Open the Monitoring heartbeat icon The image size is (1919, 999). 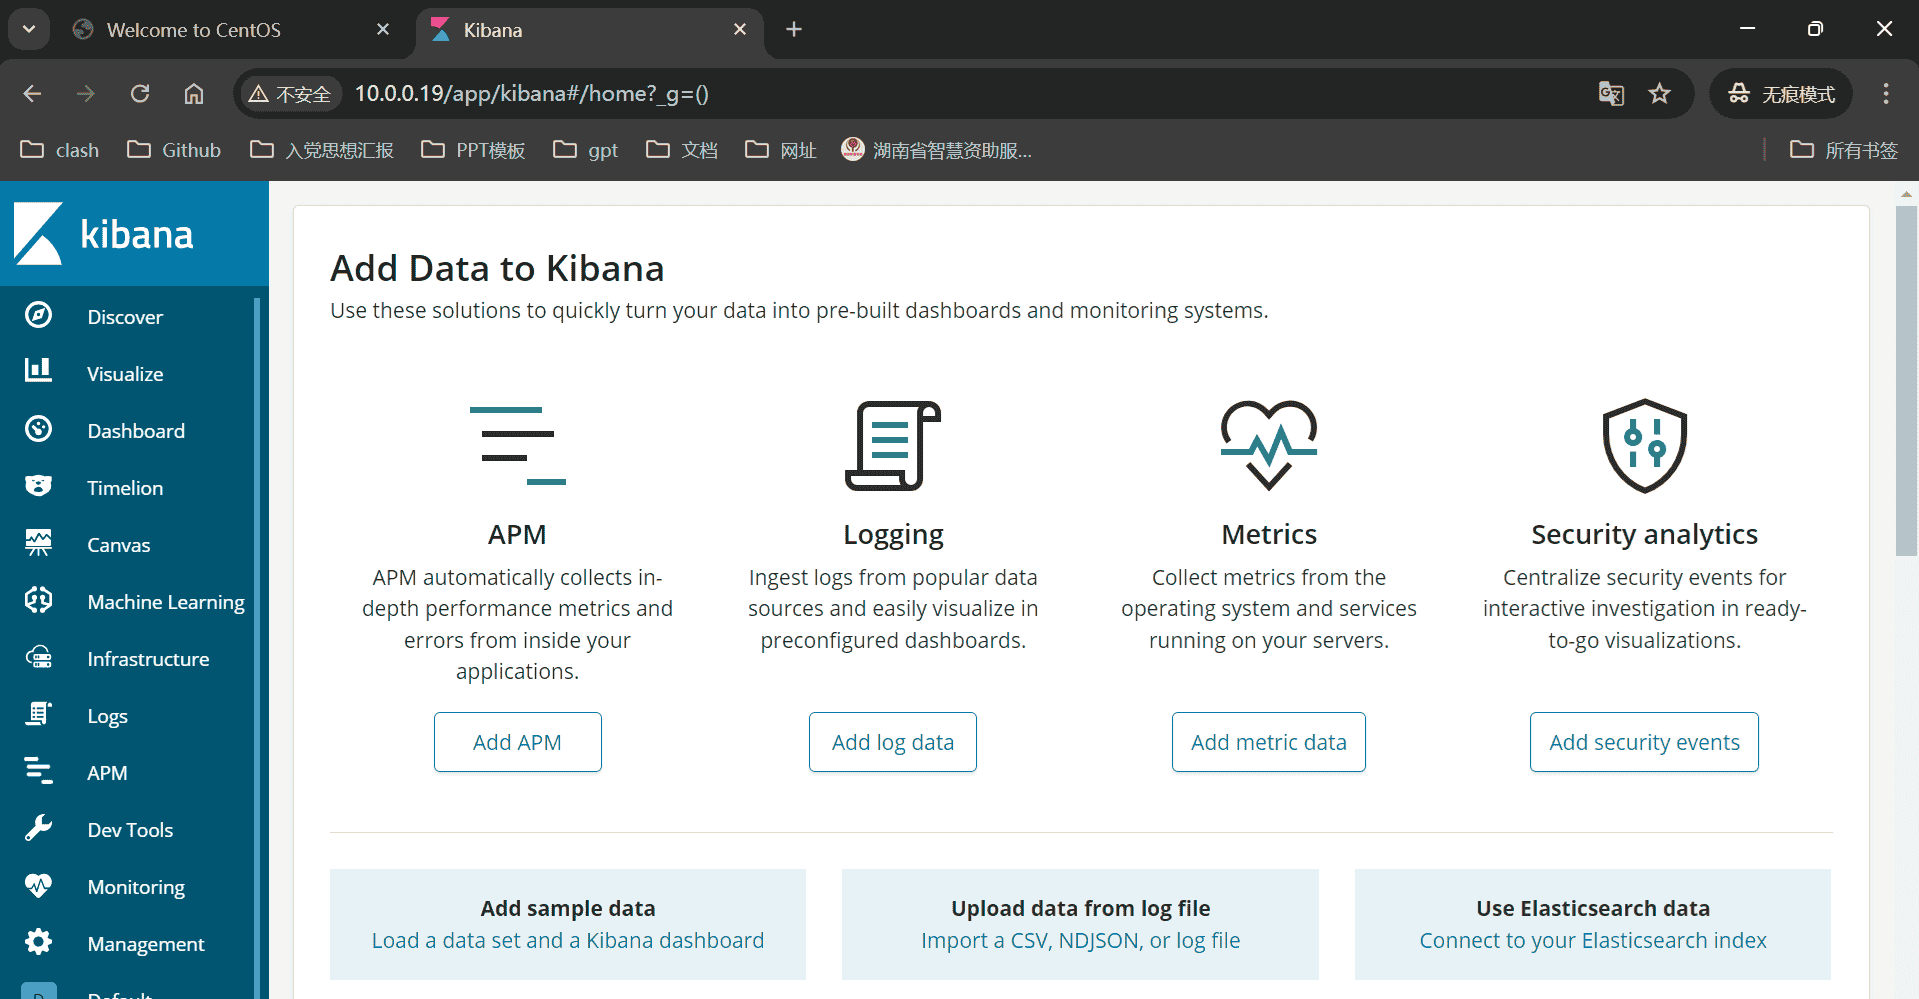click(38, 885)
